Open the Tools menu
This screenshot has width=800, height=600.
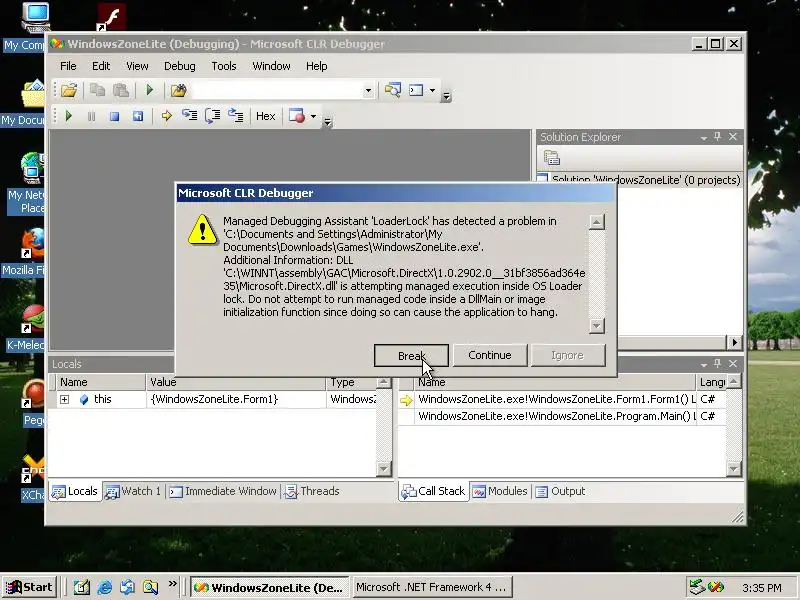coord(224,66)
